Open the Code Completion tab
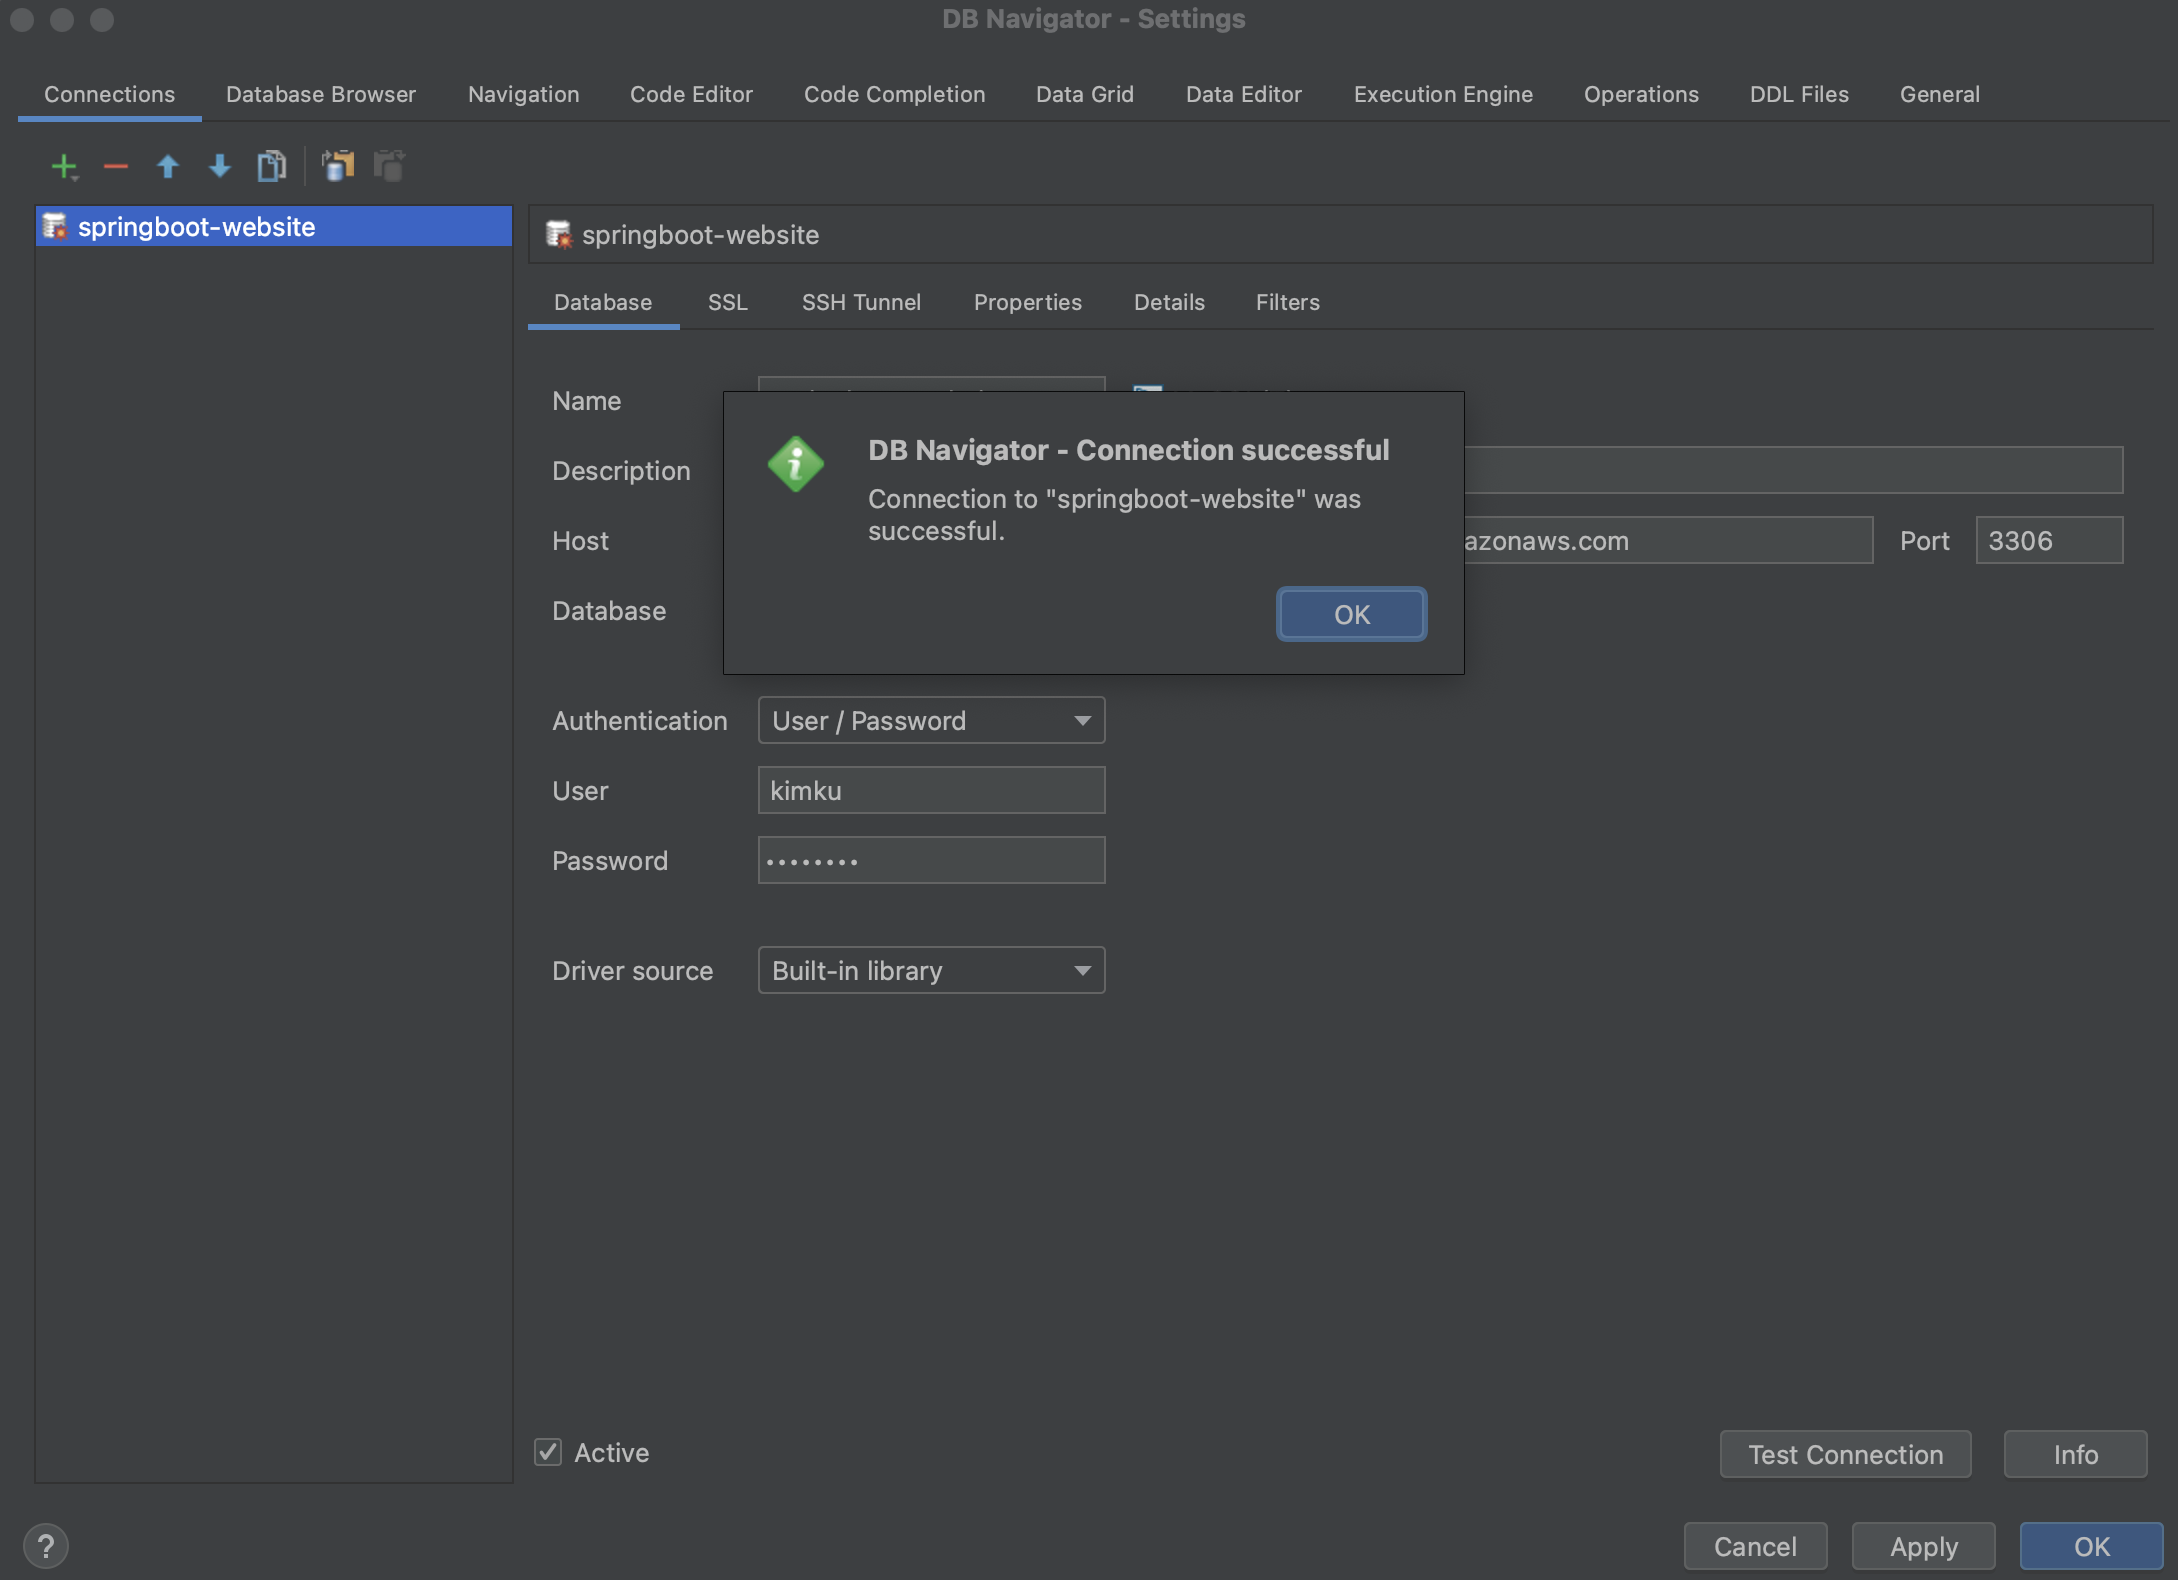The width and height of the screenshot is (2178, 1580). [895, 94]
